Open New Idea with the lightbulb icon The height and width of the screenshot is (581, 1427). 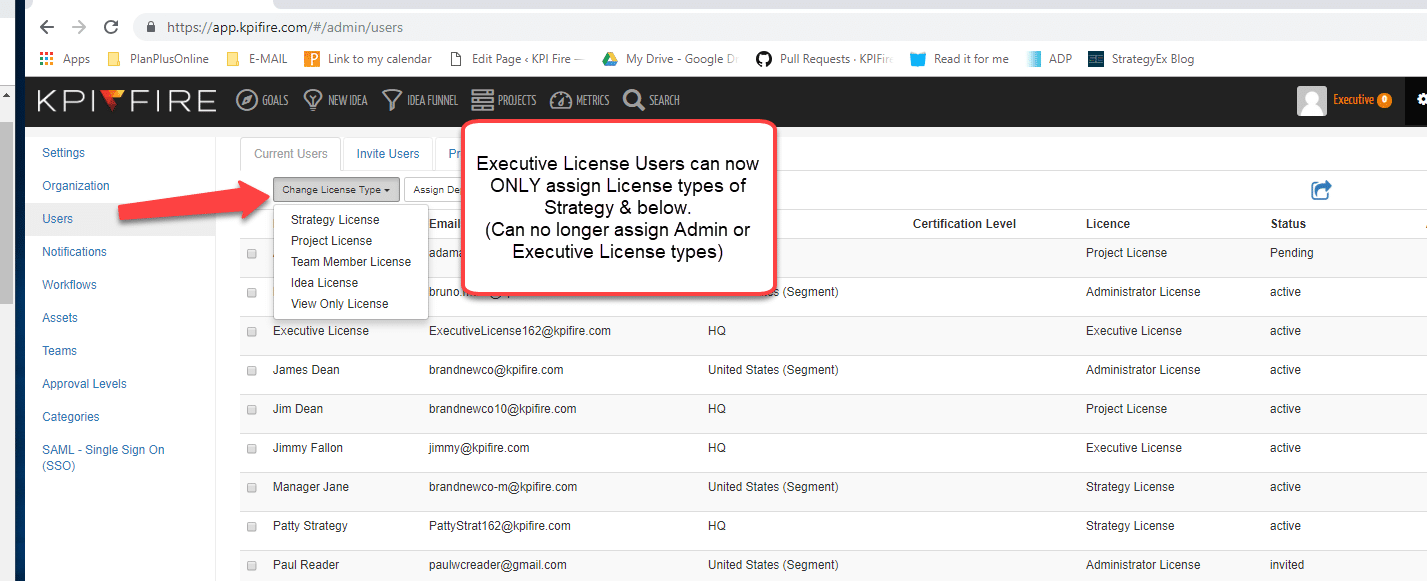coord(335,100)
